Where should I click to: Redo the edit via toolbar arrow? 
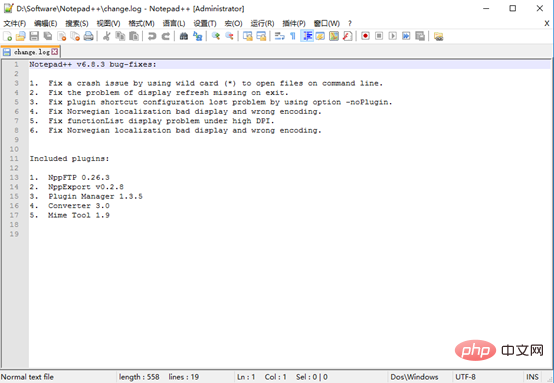tap(166, 36)
